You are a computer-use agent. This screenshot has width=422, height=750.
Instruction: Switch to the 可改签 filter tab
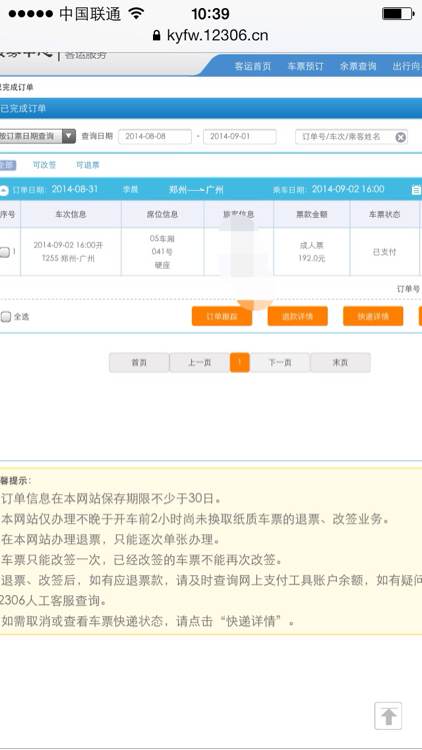[x=44, y=165]
